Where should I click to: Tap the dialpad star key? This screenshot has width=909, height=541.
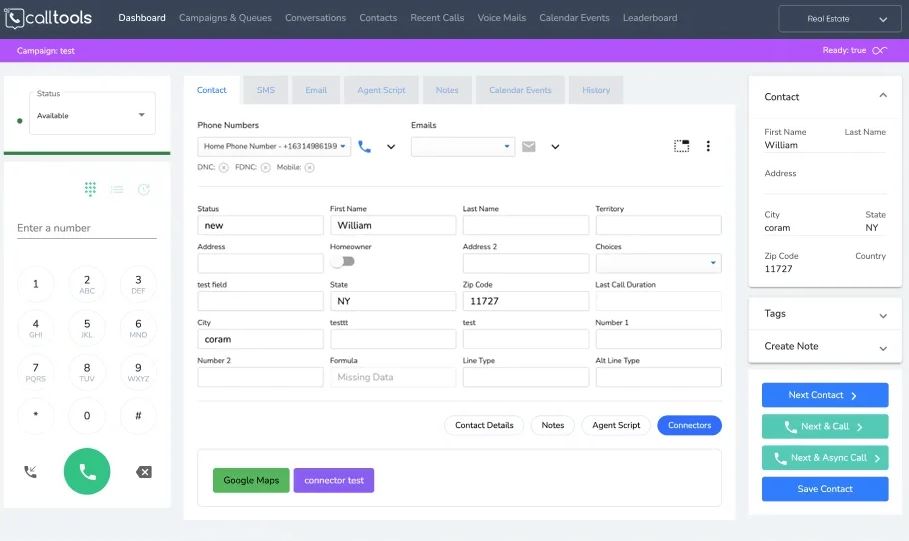click(36, 416)
